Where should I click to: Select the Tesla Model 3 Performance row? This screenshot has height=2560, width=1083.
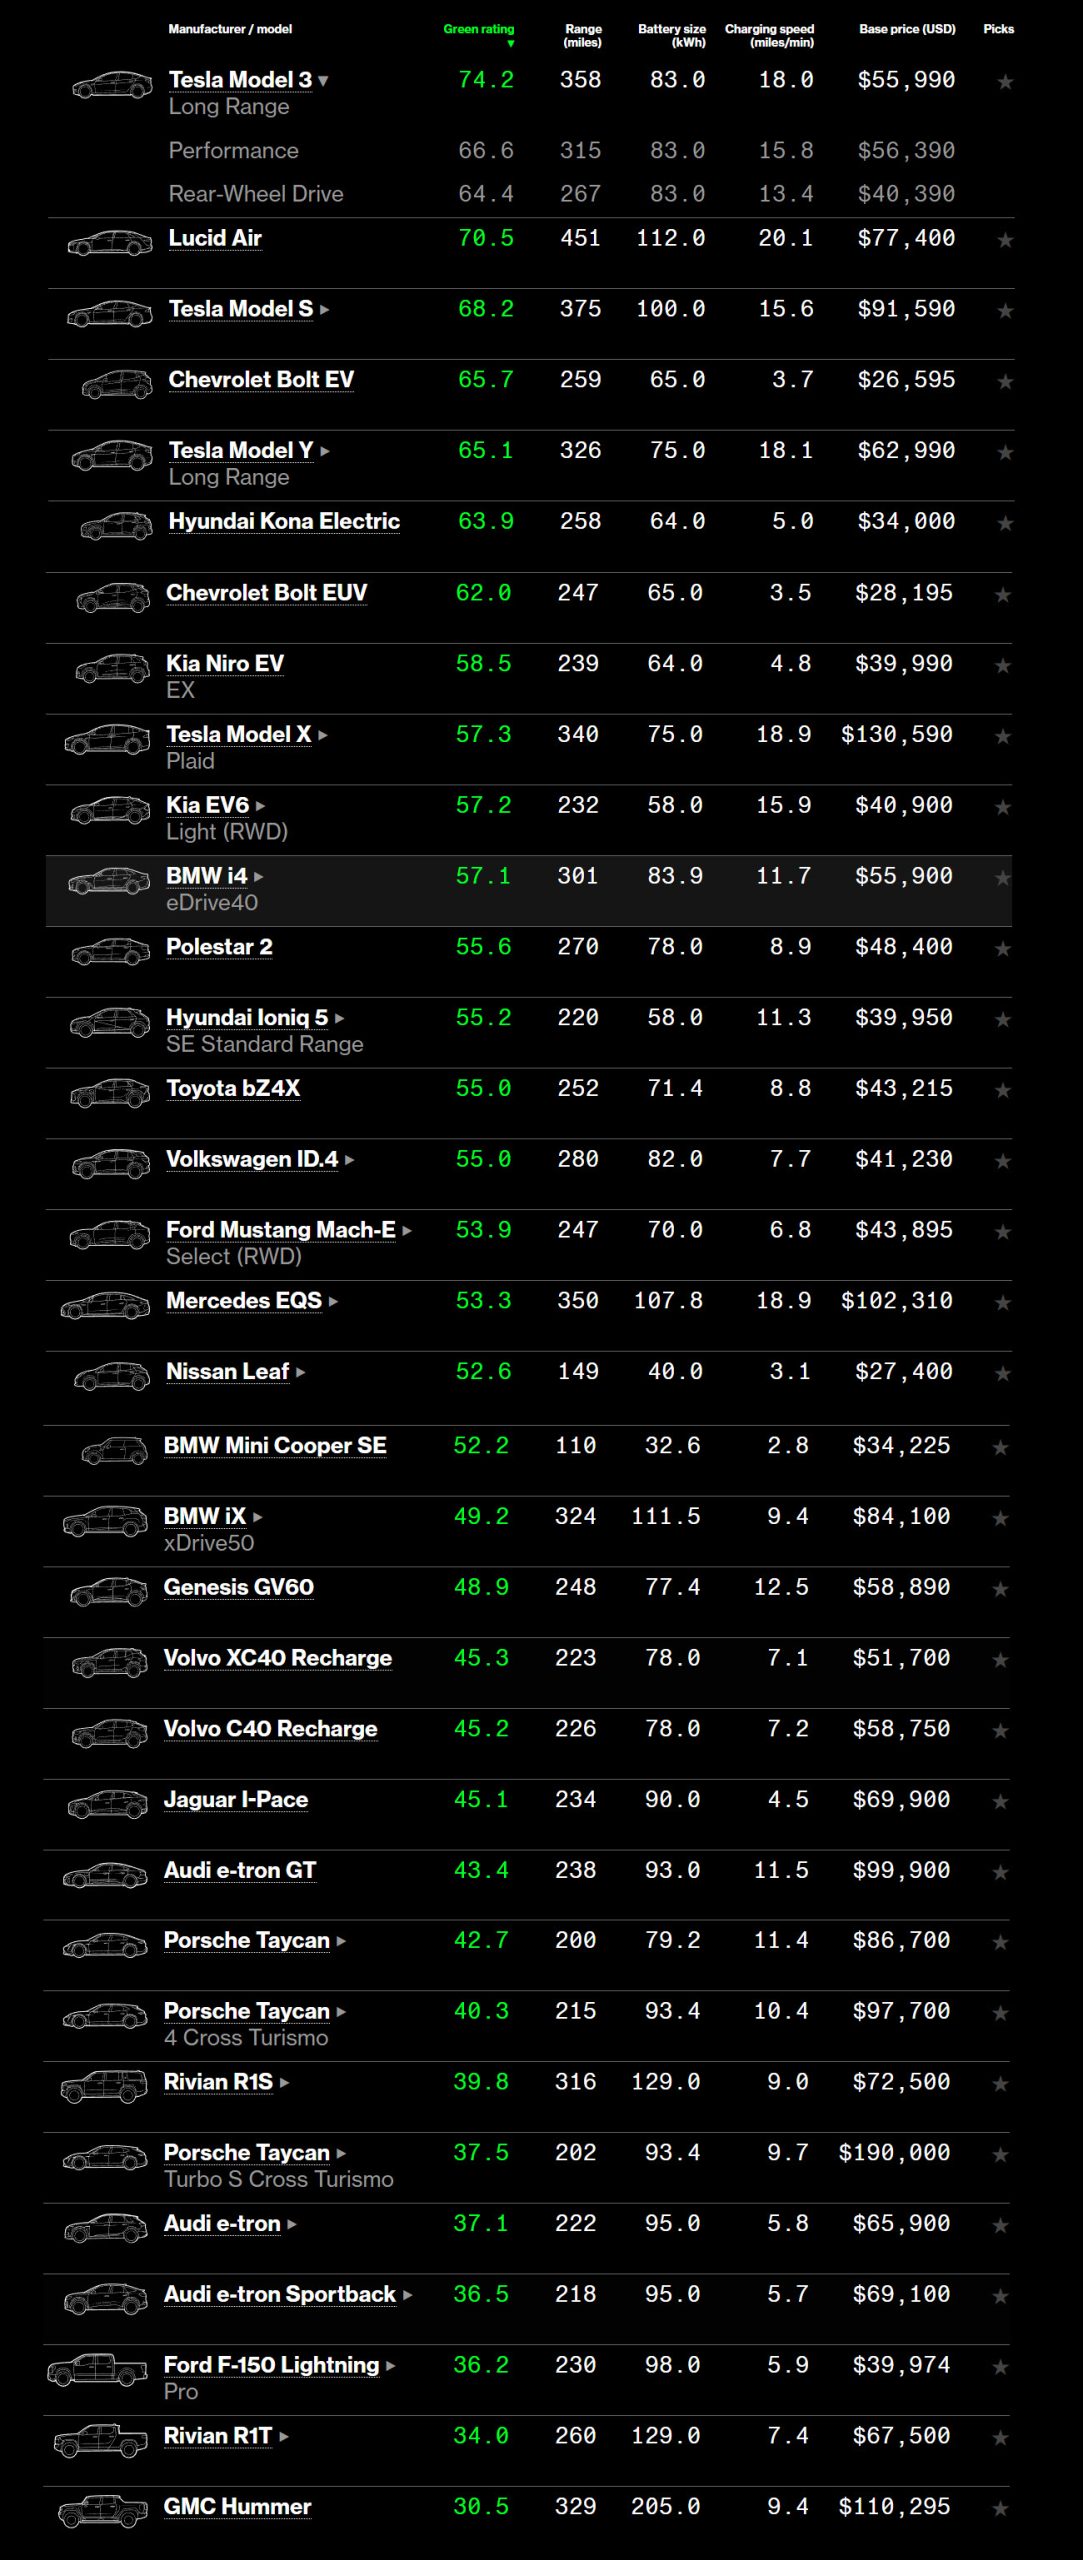point(233,151)
